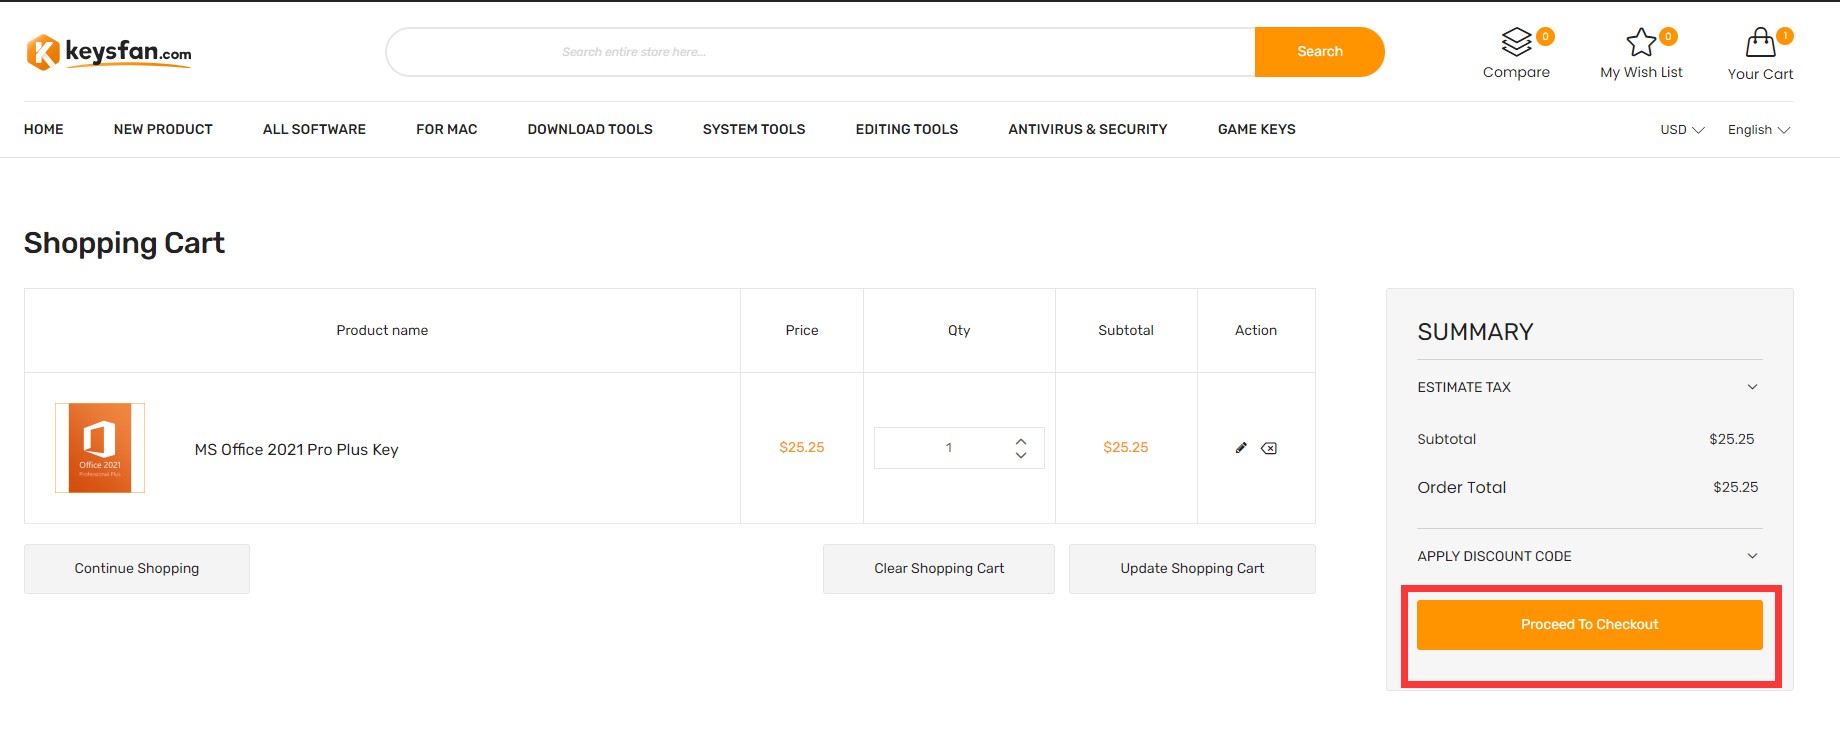Click the Product name column header
The height and width of the screenshot is (735, 1840).
[x=382, y=330]
